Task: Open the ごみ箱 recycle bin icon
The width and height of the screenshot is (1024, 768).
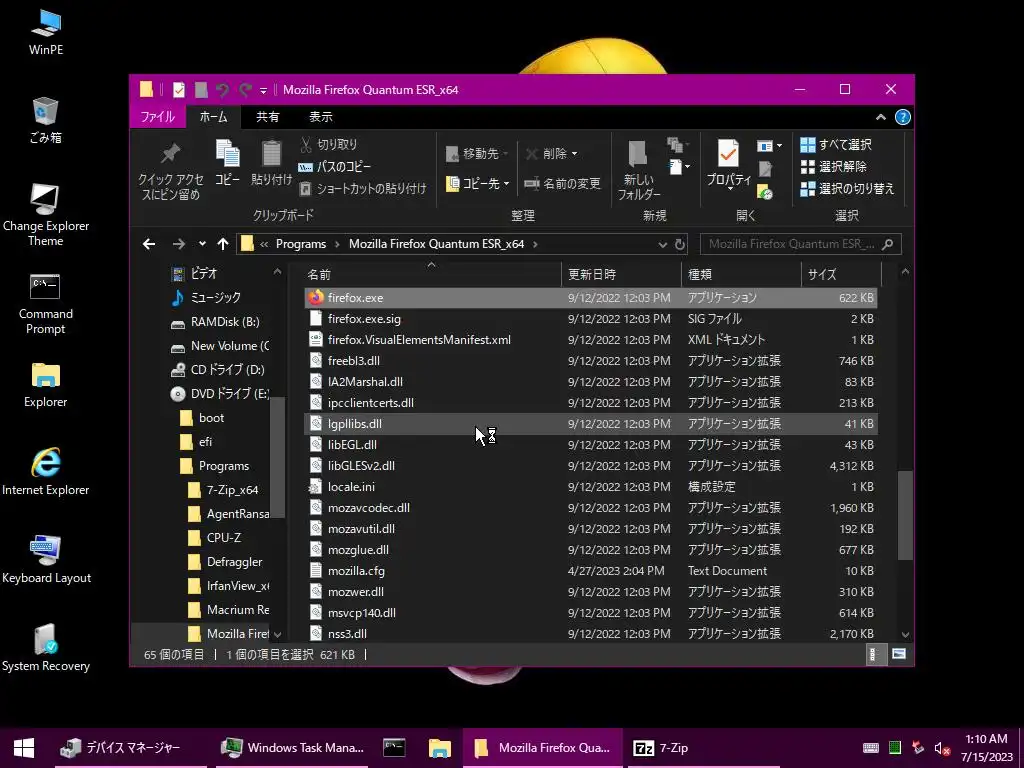Action: 46,121
